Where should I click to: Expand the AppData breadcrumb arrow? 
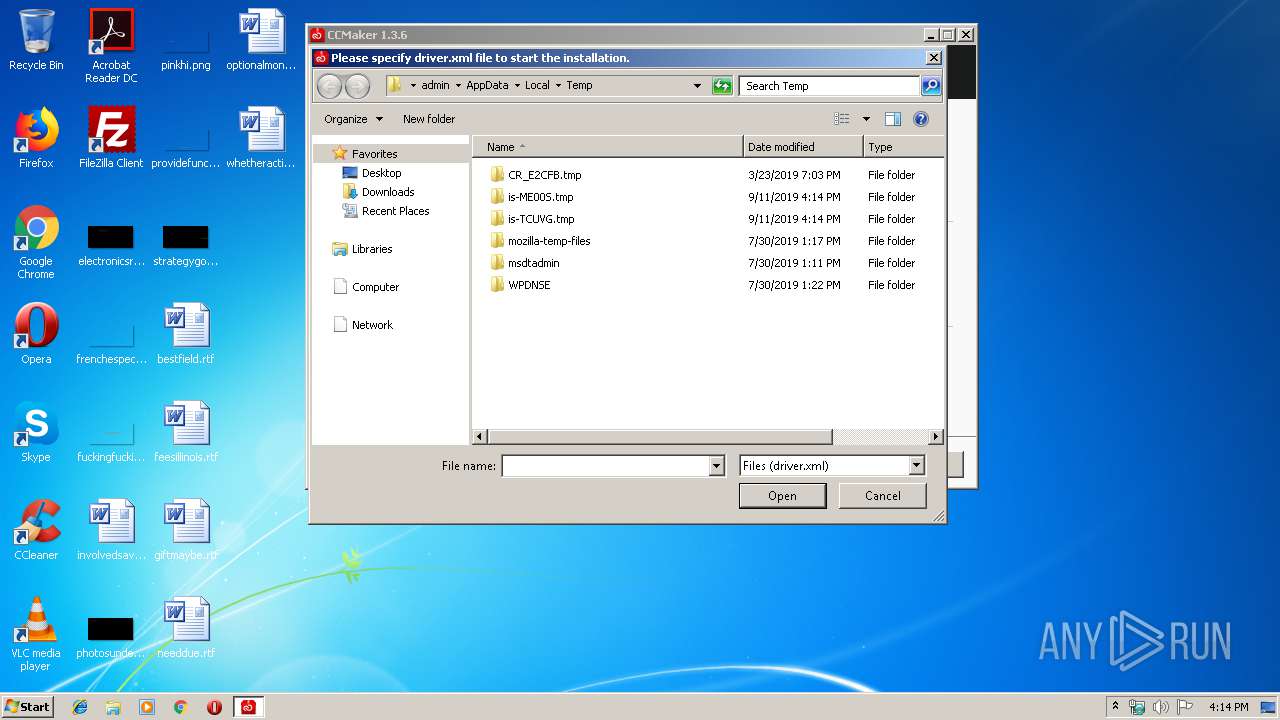(516, 86)
